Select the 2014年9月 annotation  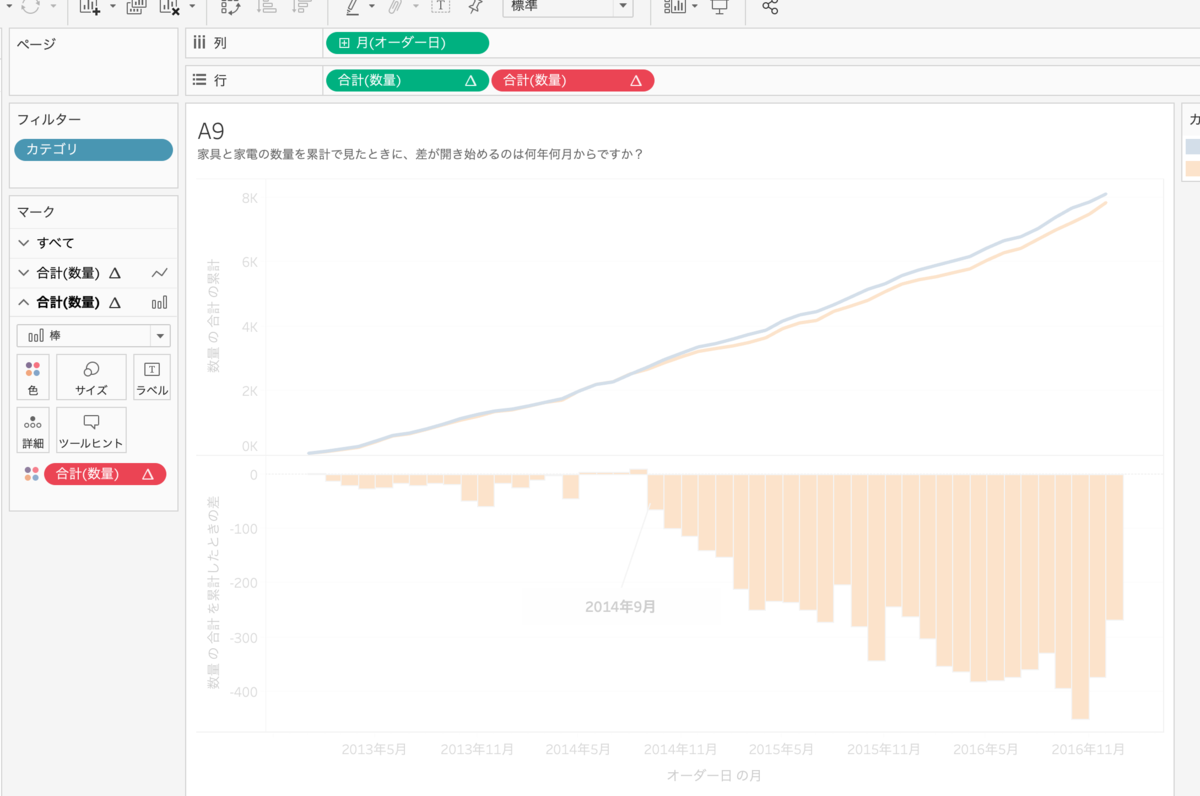[x=620, y=606]
